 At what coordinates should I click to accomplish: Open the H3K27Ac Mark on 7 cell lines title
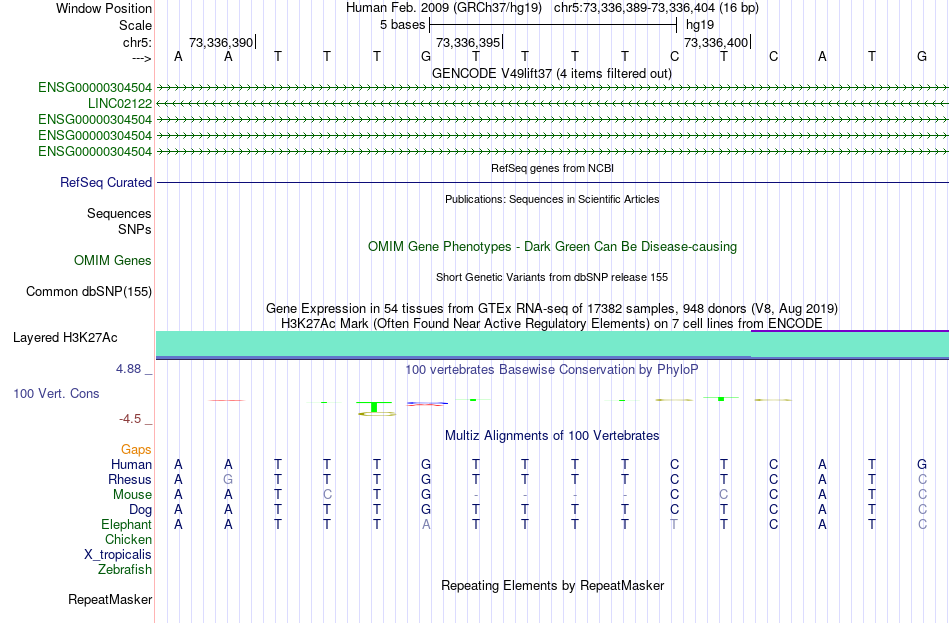click(x=552, y=324)
